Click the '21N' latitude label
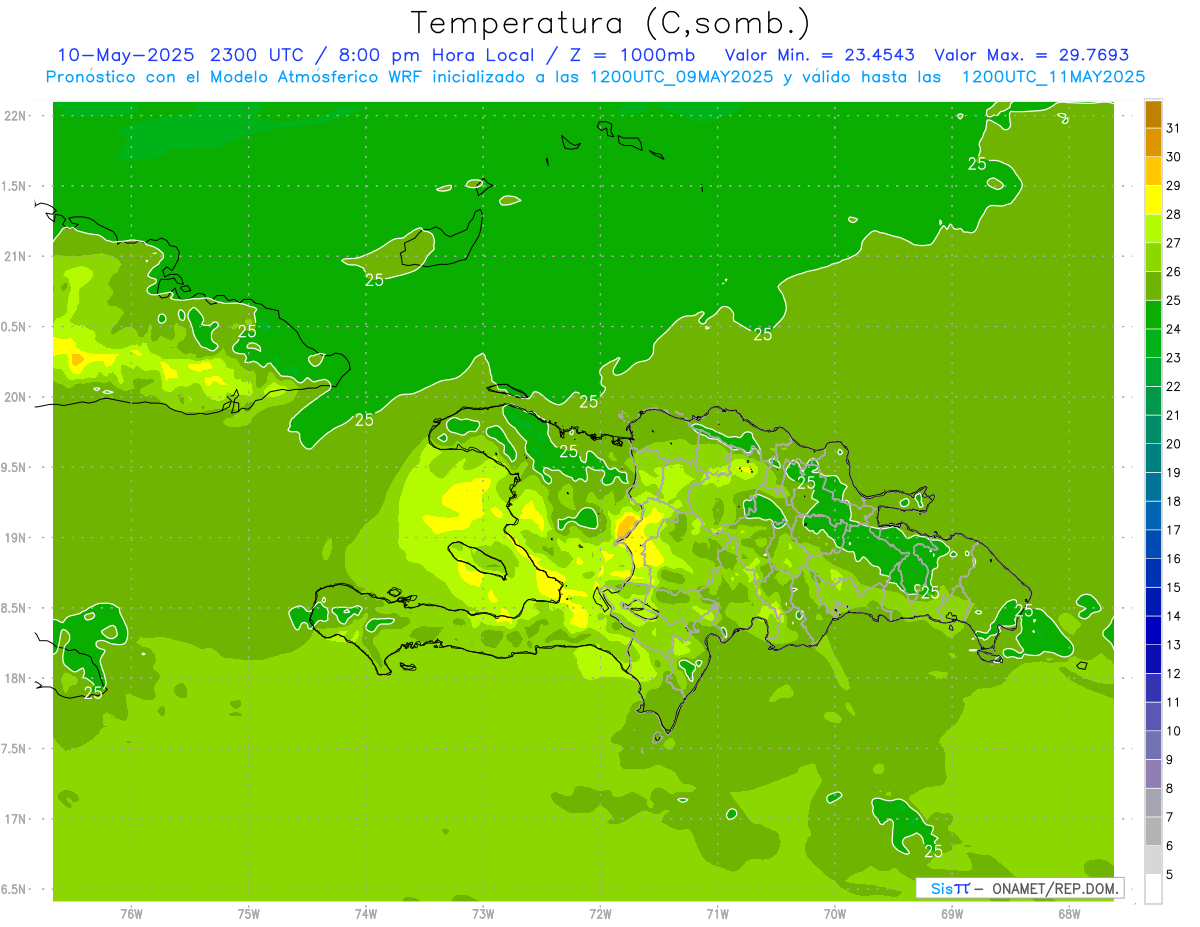Image resolution: width=1200 pixels, height=927 pixels. 17,256
